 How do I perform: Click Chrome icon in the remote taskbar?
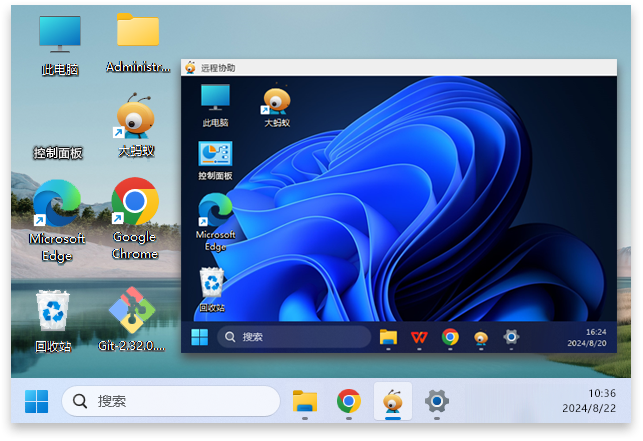[x=450, y=337]
